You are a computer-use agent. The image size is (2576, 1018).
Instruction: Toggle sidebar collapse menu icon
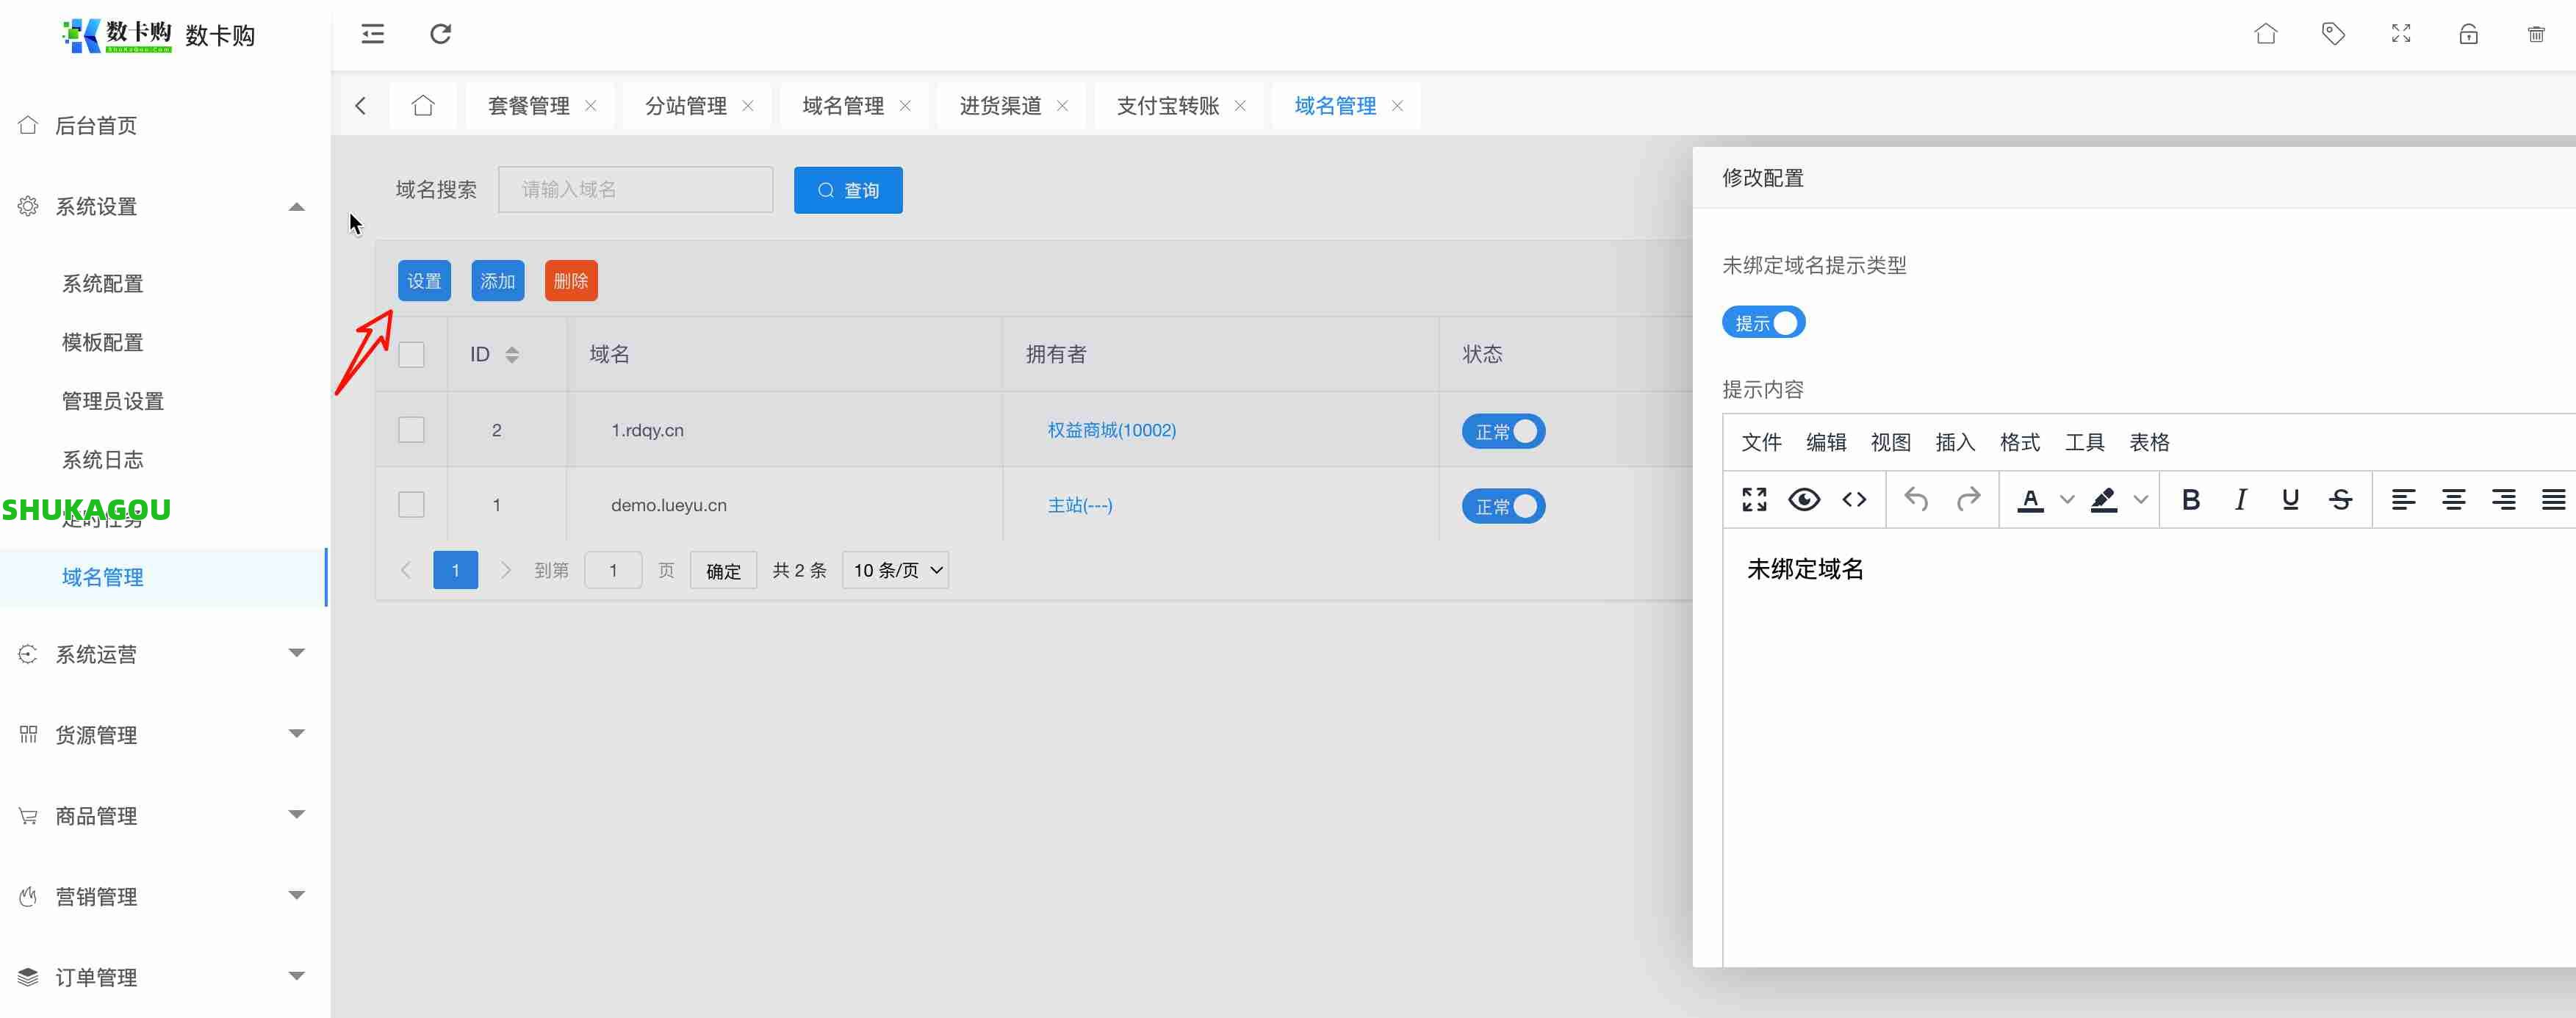[x=372, y=34]
